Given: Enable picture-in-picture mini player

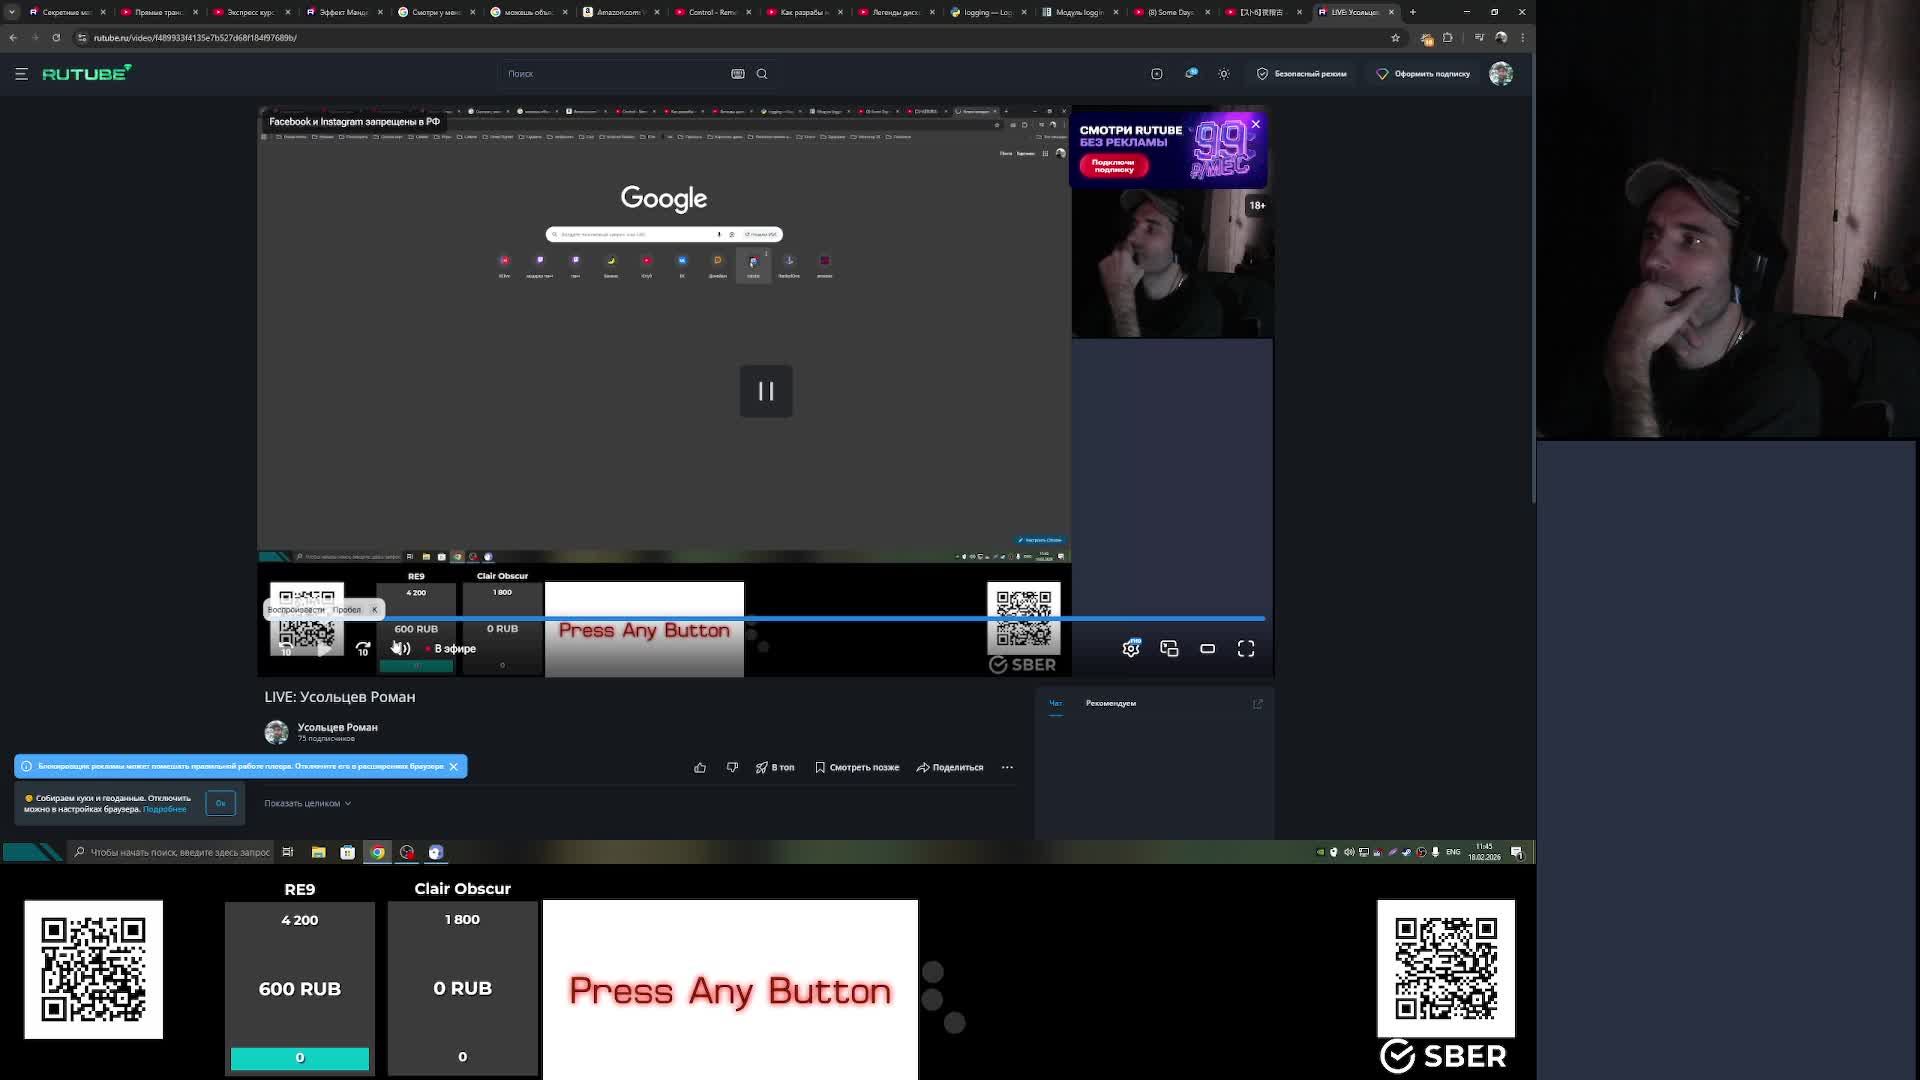Looking at the screenshot, I should tap(1169, 649).
